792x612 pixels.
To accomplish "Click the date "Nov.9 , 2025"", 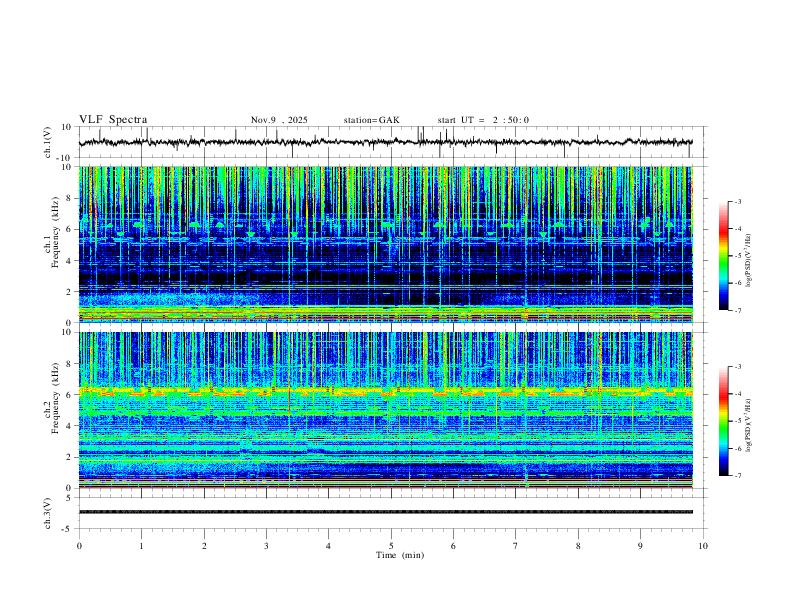I will [x=279, y=120].
